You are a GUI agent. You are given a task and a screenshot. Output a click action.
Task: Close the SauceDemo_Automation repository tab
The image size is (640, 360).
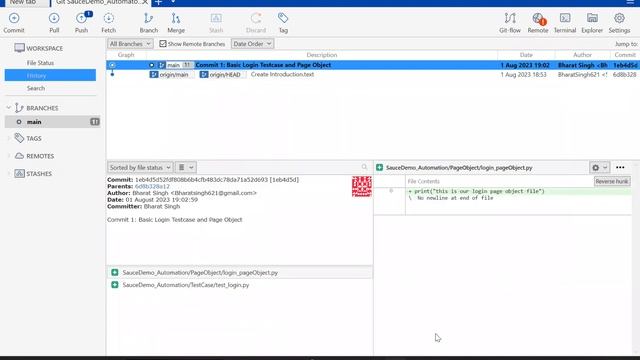tap(145, 2)
